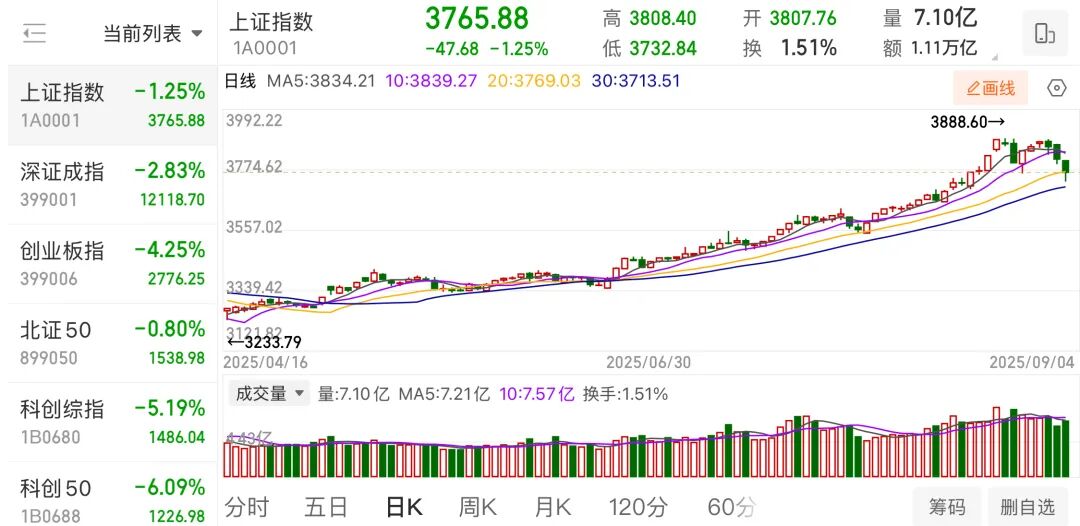Select 创业板指 in the list

pos(112,264)
